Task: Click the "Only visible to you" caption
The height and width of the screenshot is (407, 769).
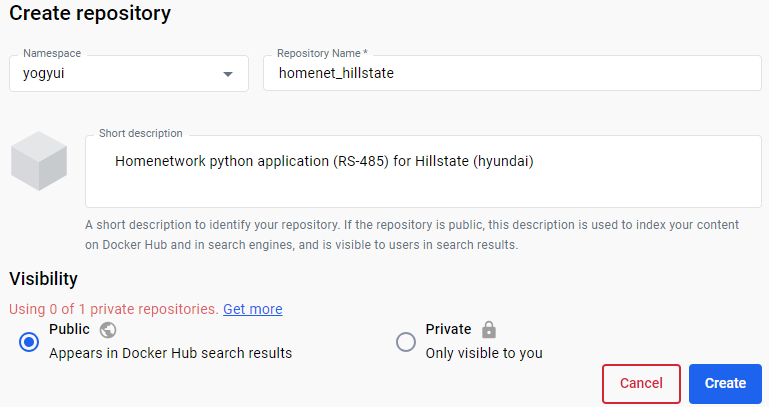Action: [x=484, y=353]
